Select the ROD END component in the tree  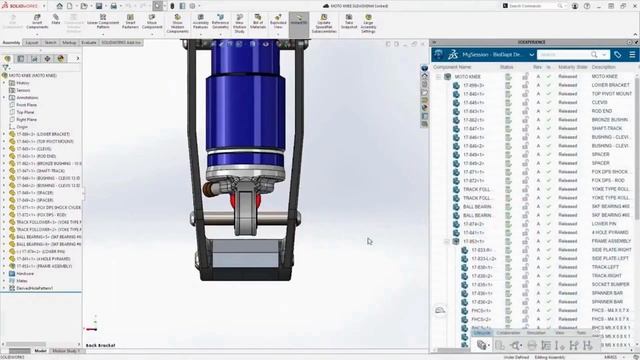click(x=36, y=156)
